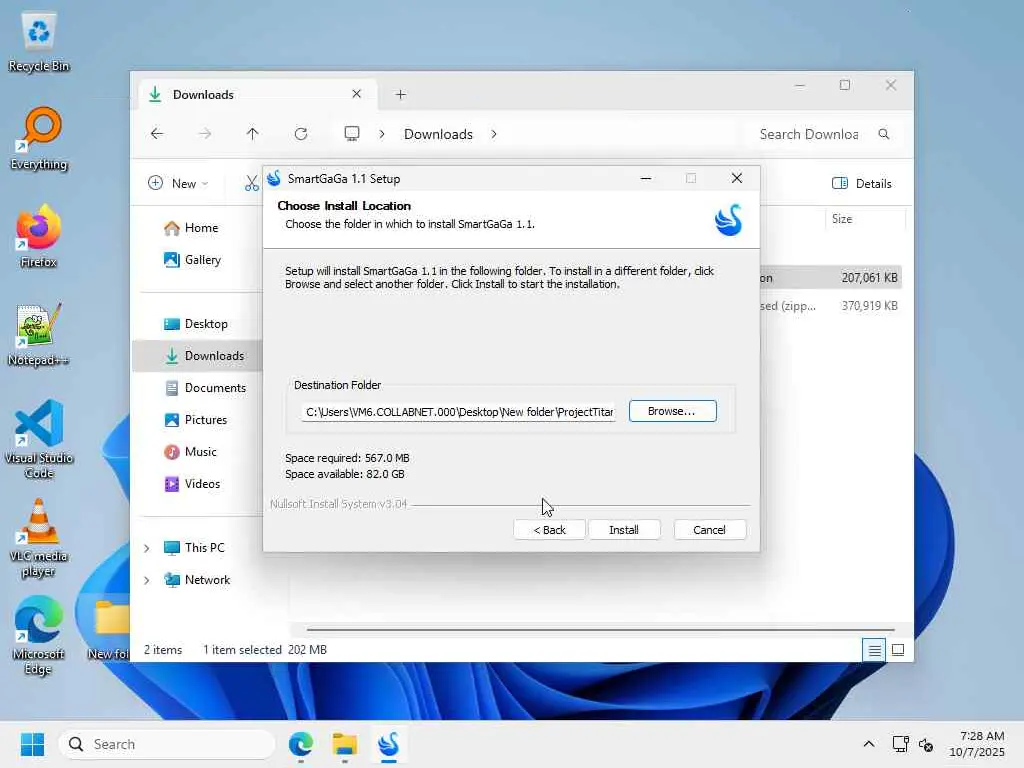Image resolution: width=1024 pixels, height=768 pixels.
Task: Click the < Back button
Action: pyautogui.click(x=549, y=530)
